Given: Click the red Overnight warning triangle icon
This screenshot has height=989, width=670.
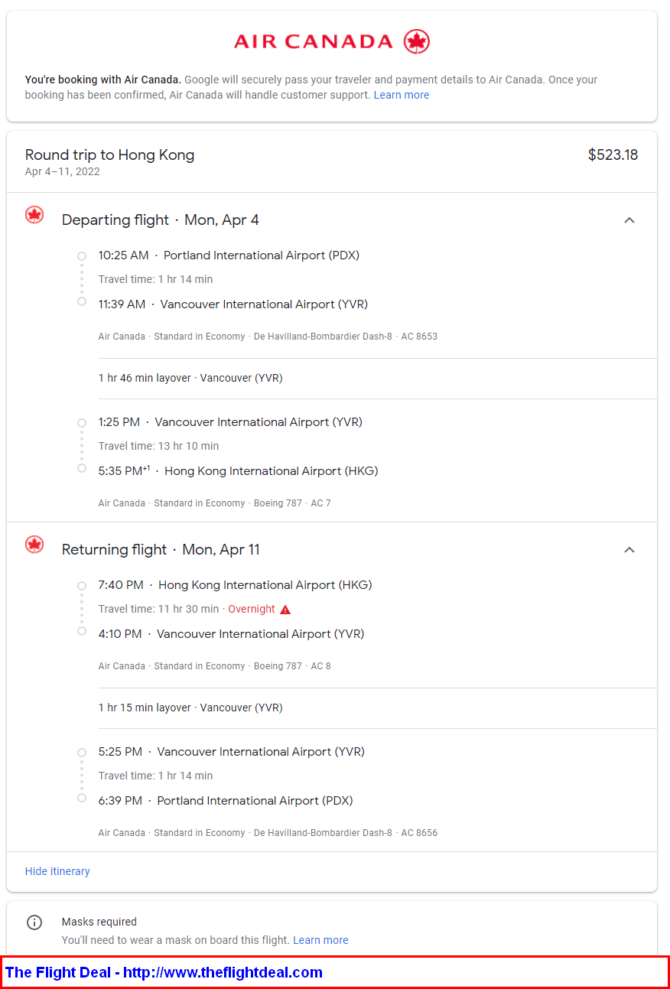Looking at the screenshot, I should 285,609.
